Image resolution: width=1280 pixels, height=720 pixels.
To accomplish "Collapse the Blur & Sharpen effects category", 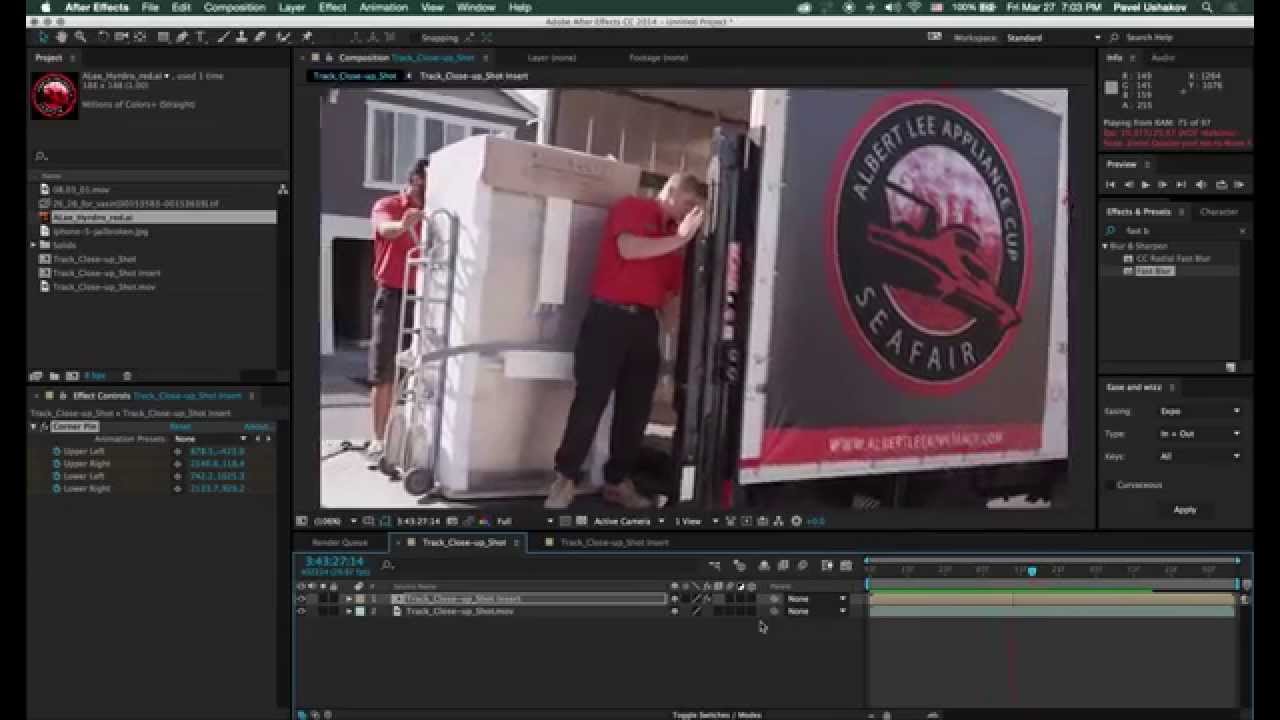I will (1105, 246).
